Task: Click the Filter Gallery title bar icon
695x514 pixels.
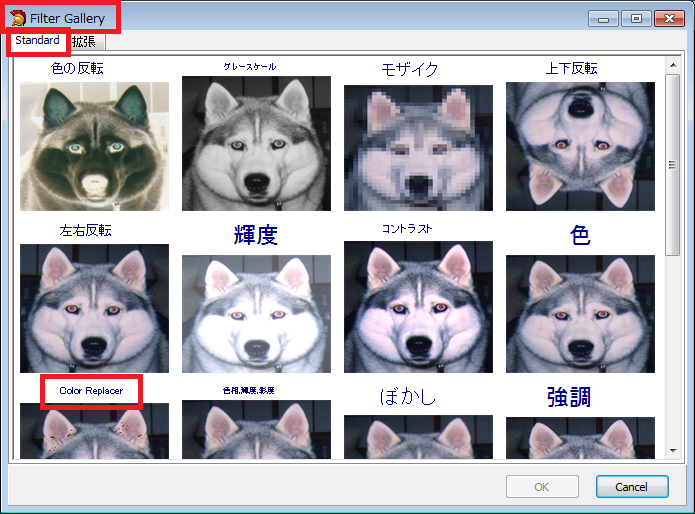Action: (19, 18)
